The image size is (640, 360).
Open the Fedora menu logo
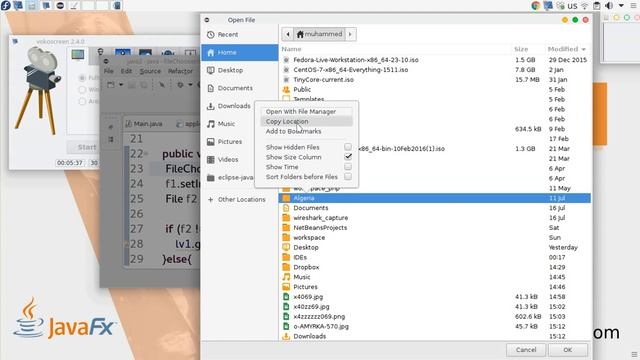[x=5, y=5]
